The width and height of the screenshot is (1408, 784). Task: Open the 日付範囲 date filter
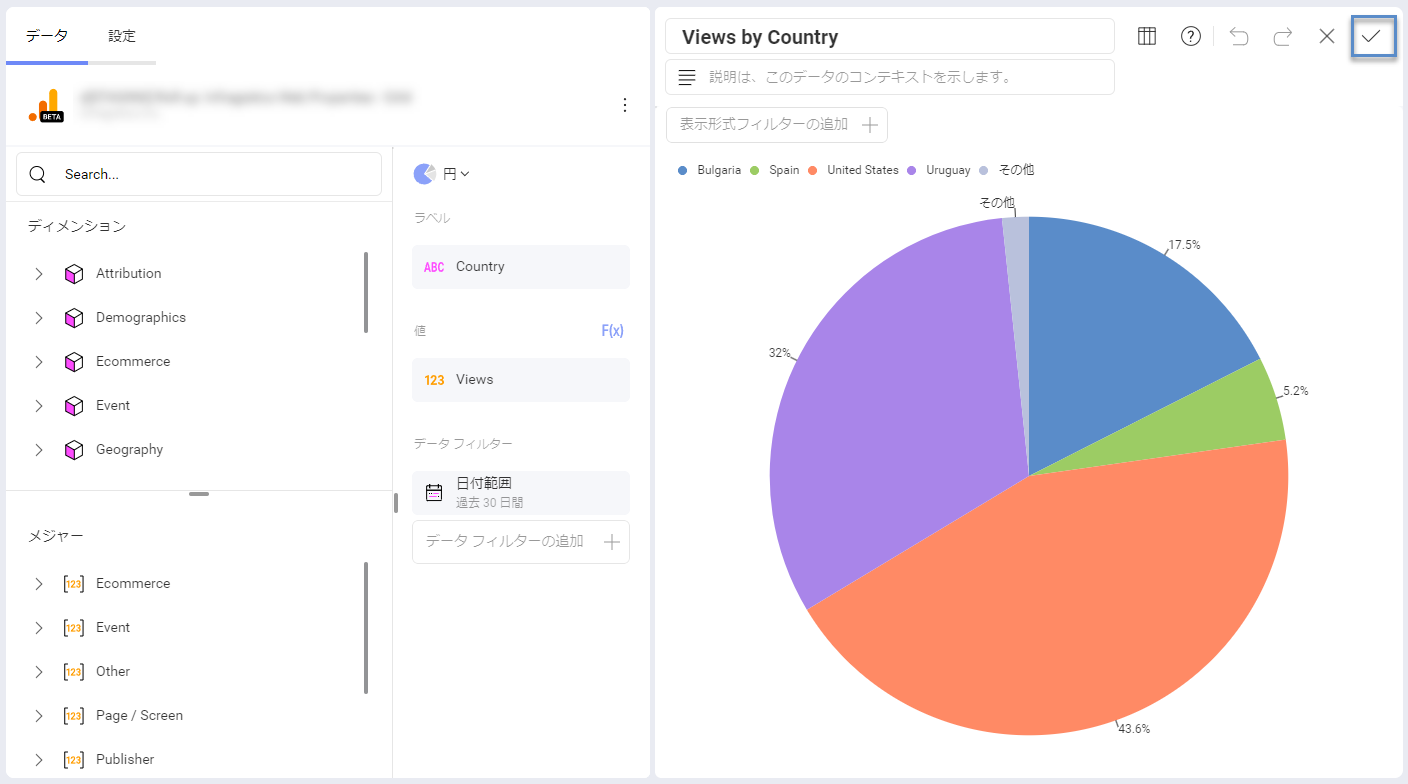[521, 493]
